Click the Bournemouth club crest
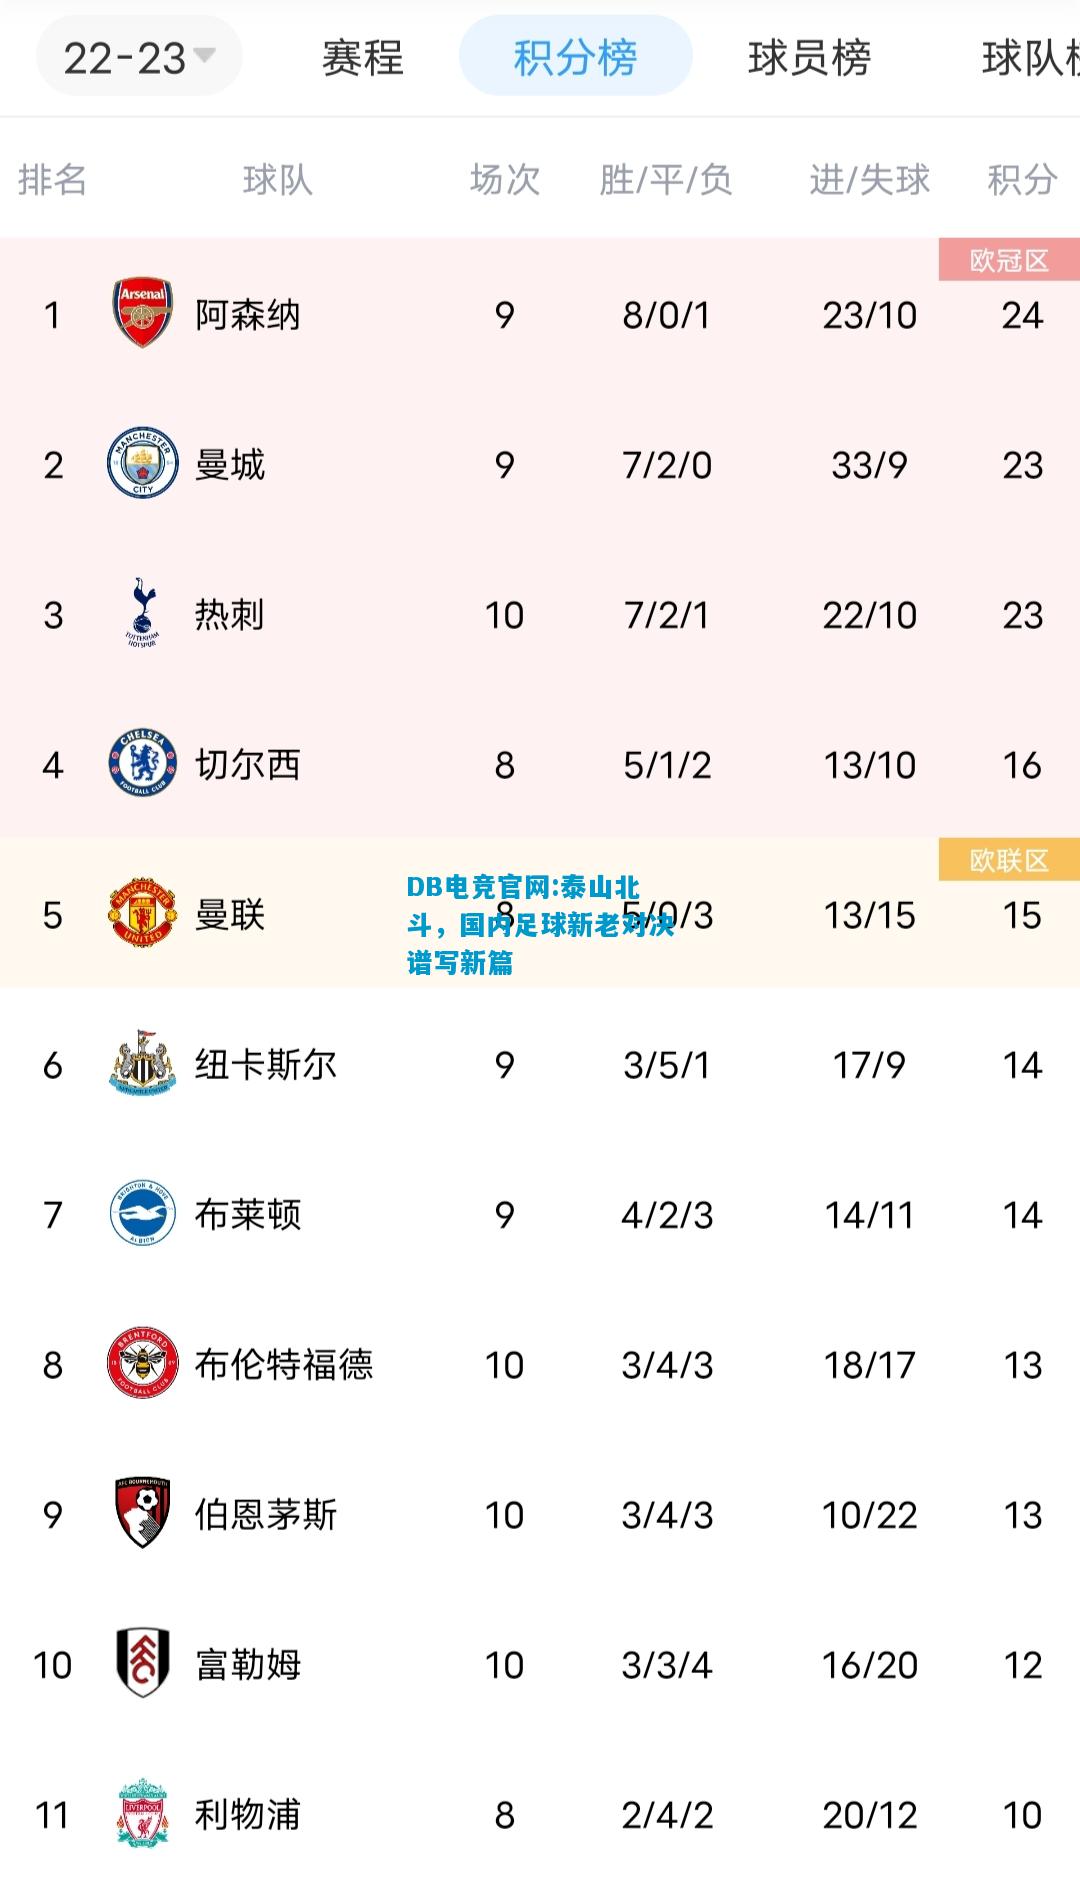The height and width of the screenshot is (1896, 1080). [142, 1513]
